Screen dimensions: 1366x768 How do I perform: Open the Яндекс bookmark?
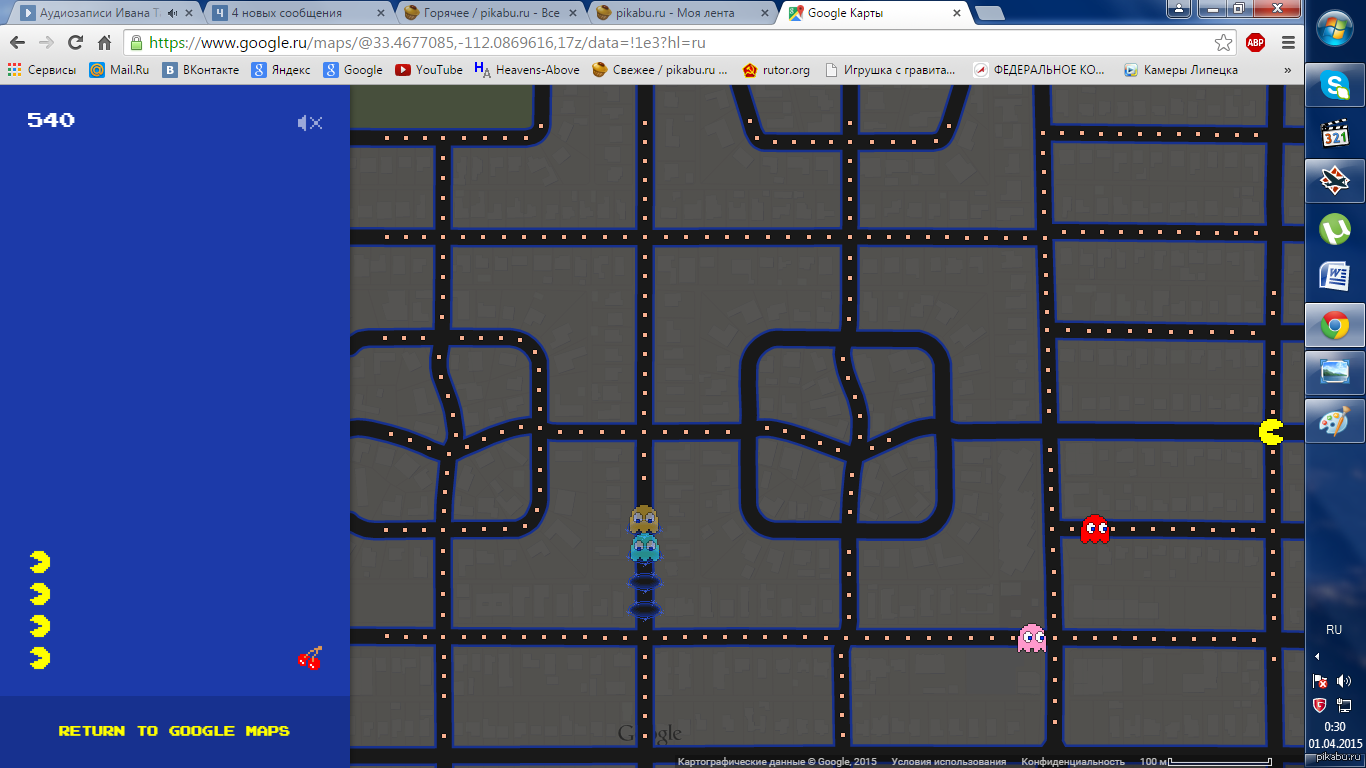281,70
